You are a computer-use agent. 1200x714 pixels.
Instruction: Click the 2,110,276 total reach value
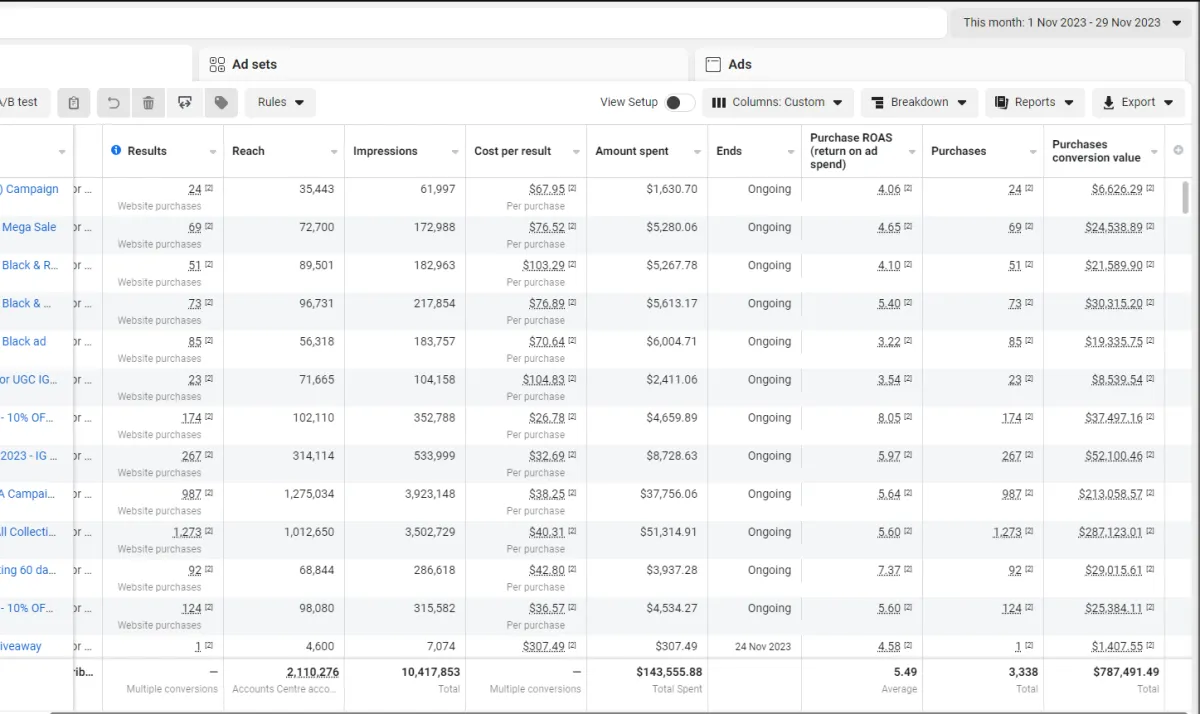click(312, 672)
